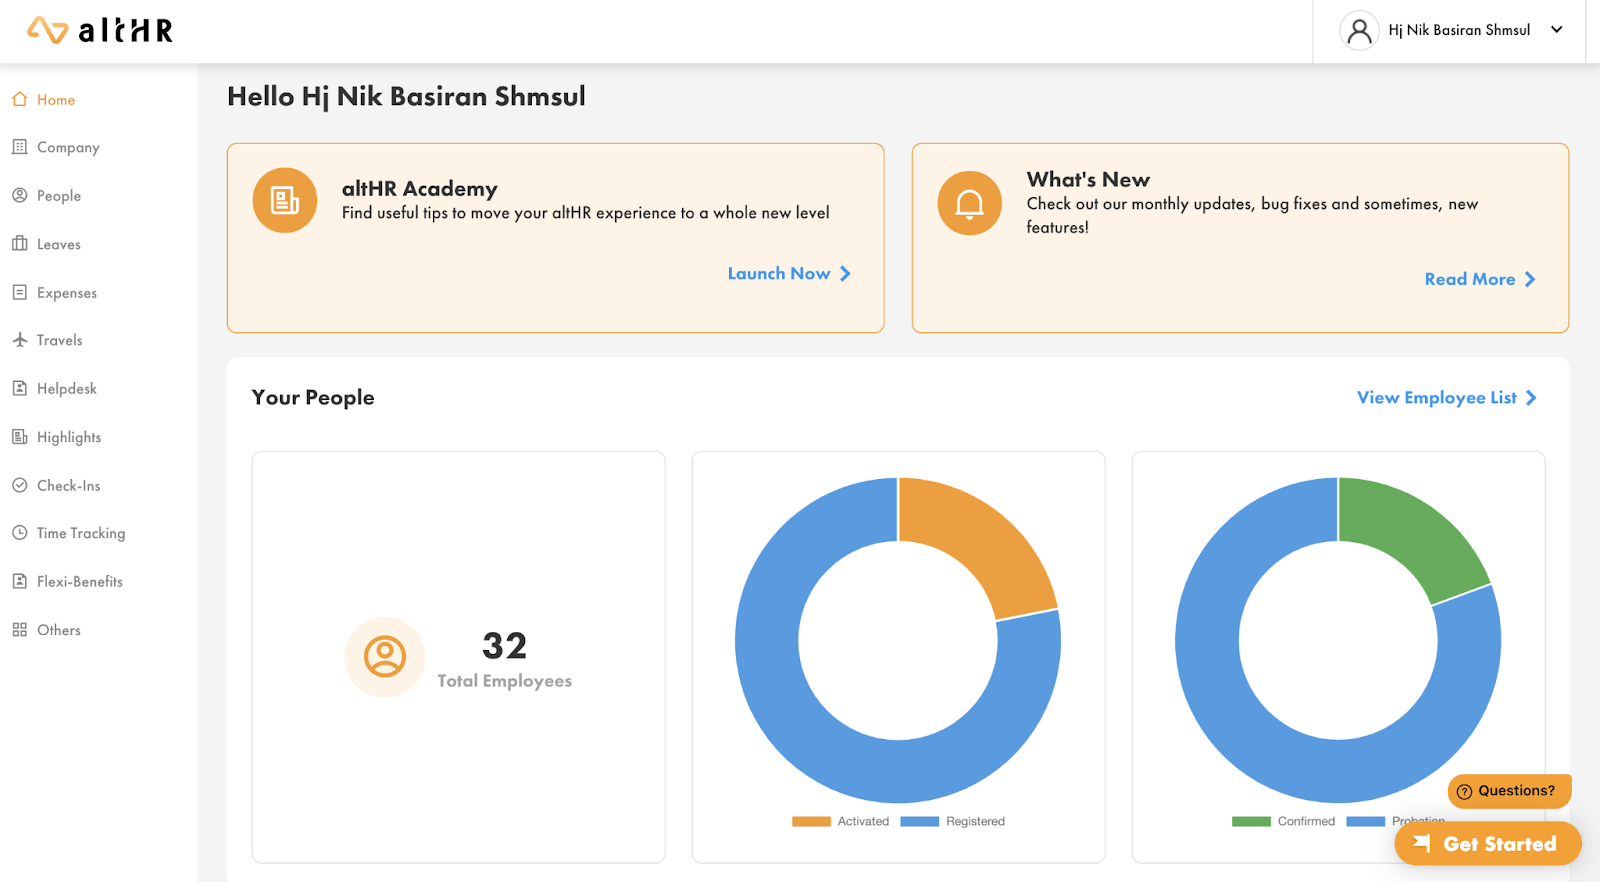Viewport: 1600px width, 882px height.
Task: Click the Flexi-Benefits icon
Action: tap(19, 581)
